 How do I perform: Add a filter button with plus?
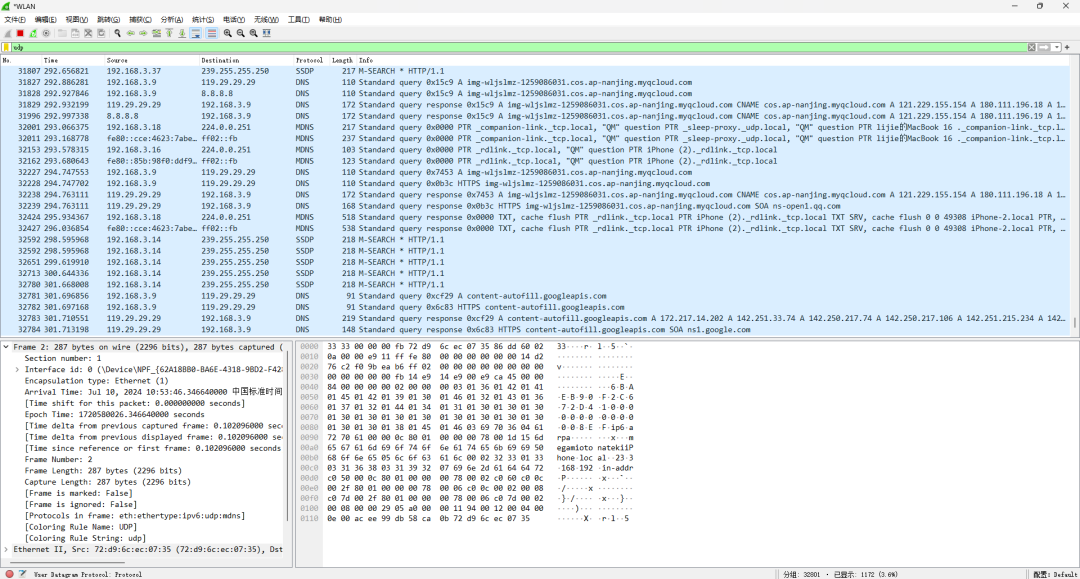1068,48
